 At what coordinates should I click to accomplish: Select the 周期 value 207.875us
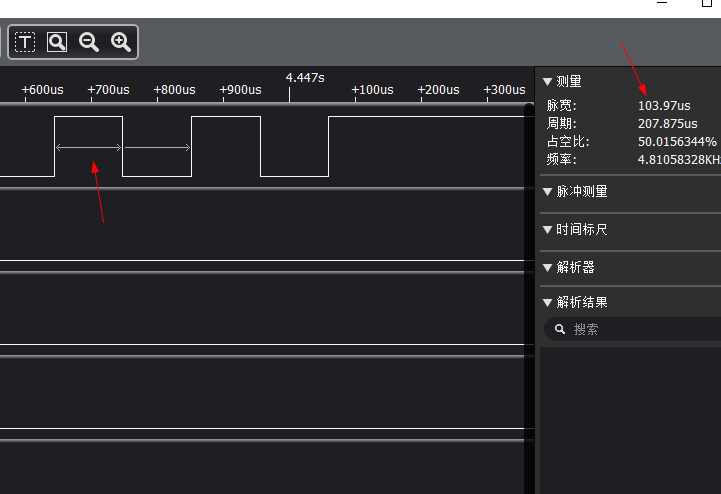pyautogui.click(x=668, y=124)
